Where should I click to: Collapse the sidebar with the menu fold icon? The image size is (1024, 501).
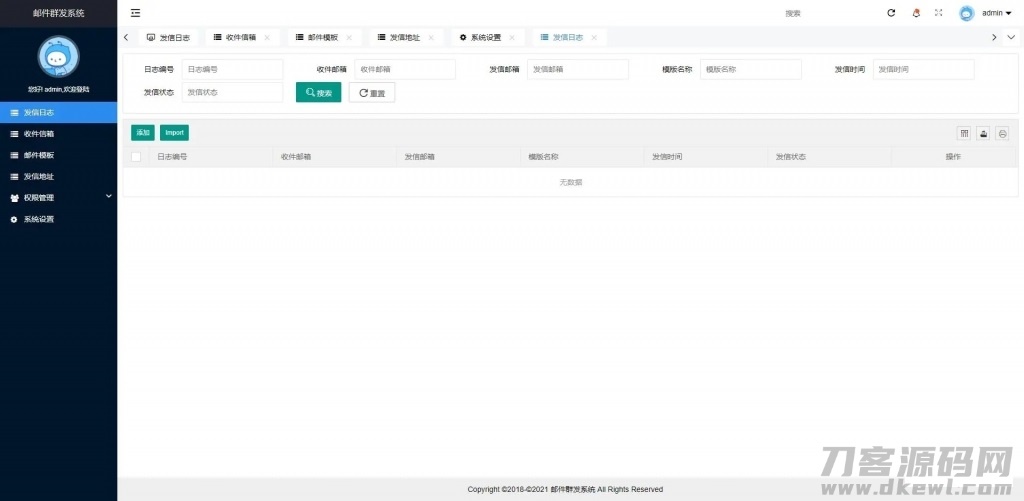pos(135,13)
